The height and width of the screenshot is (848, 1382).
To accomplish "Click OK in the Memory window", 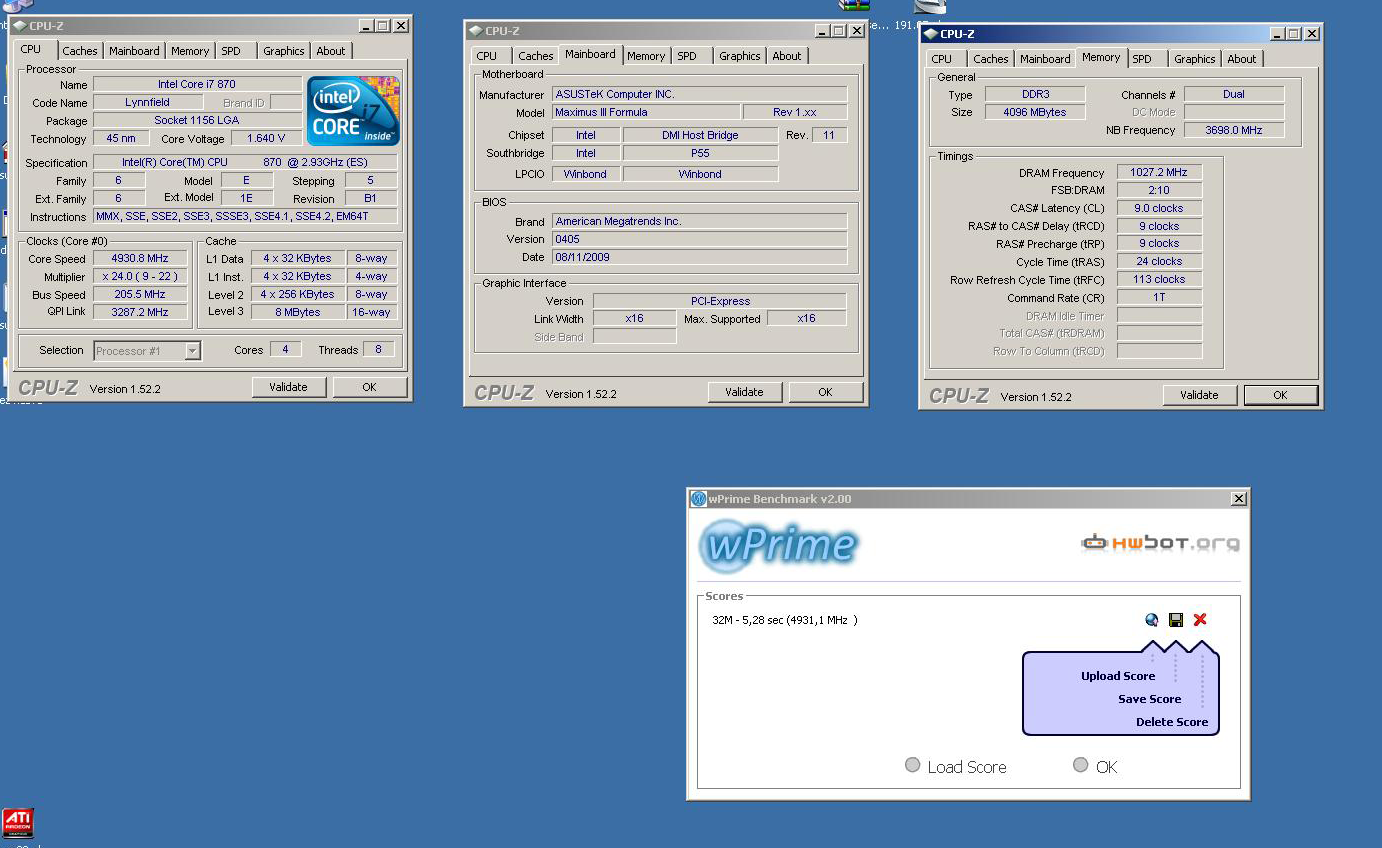I will tap(1280, 395).
